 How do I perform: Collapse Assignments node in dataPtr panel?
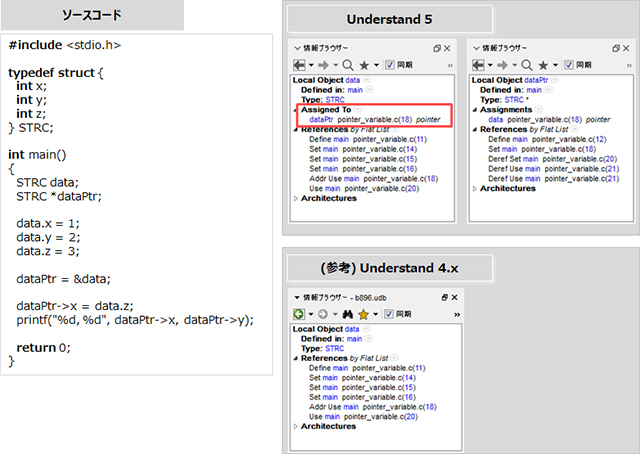(475, 110)
